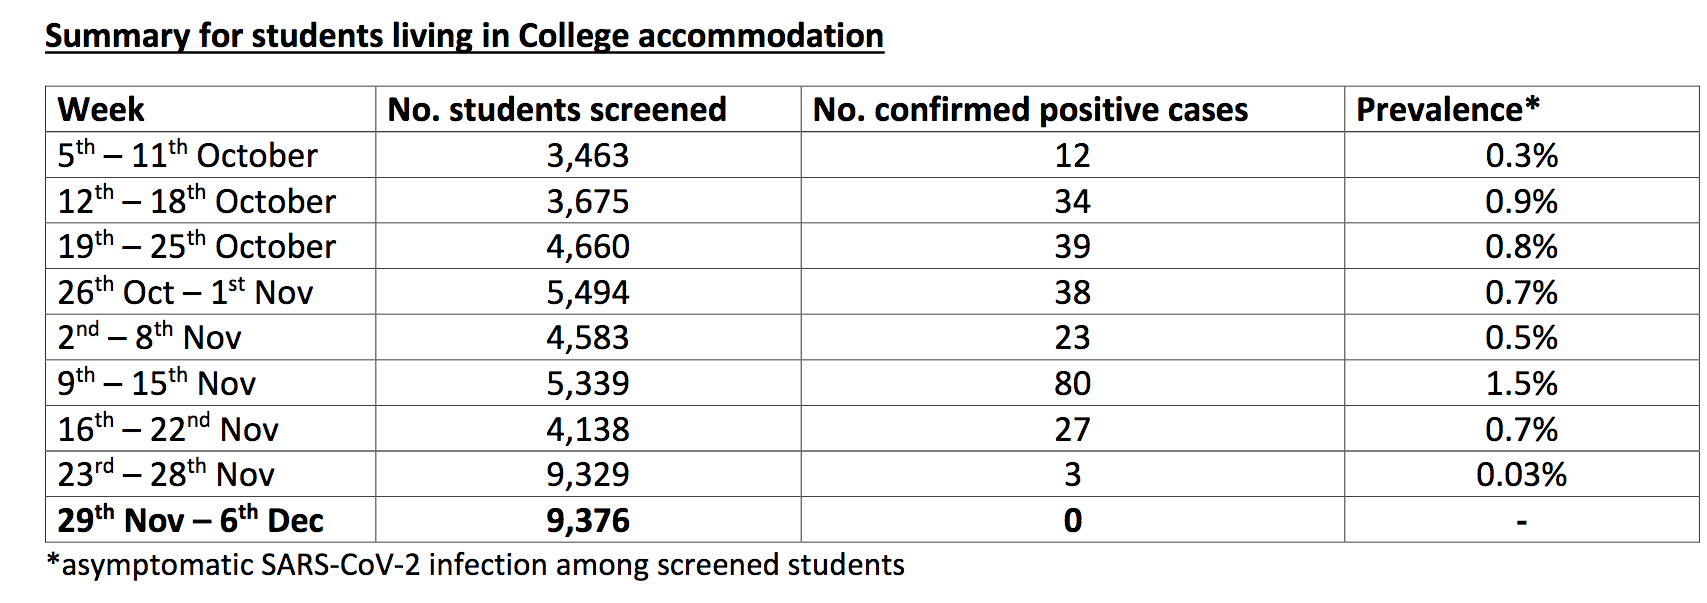Viewport: 1707px width, 603px height.
Task: Select the '5th – 11th October' week cell
Action: [x=187, y=155]
